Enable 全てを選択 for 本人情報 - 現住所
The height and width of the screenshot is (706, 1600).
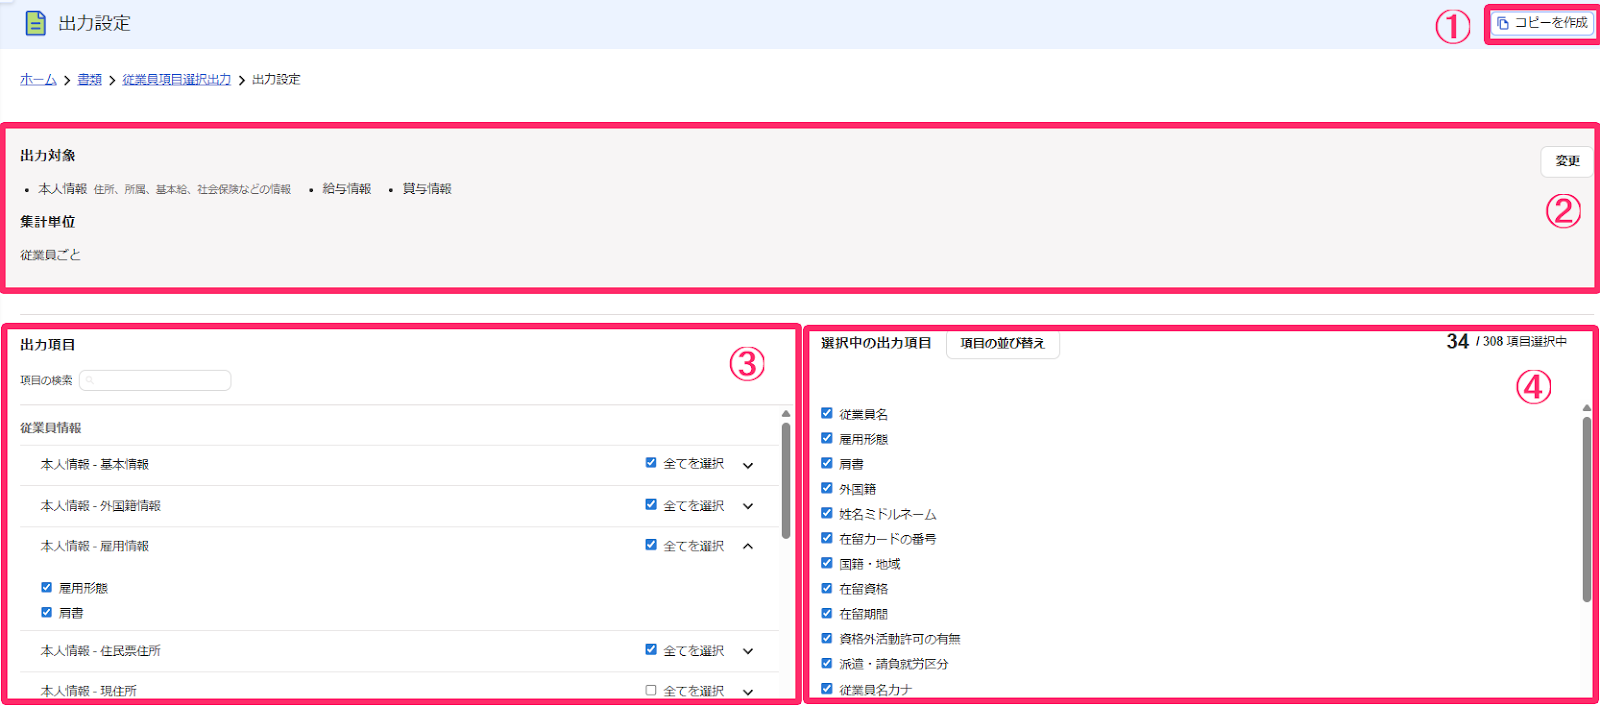(x=651, y=690)
